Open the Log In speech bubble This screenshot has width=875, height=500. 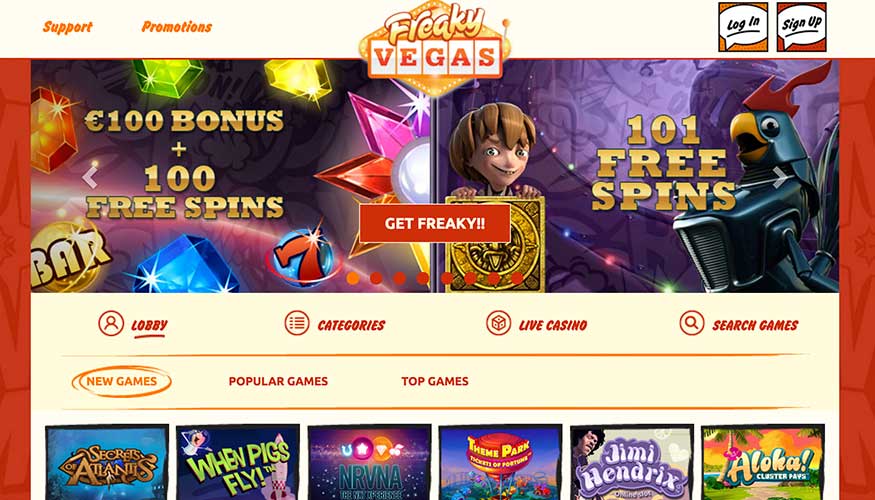[x=743, y=27]
